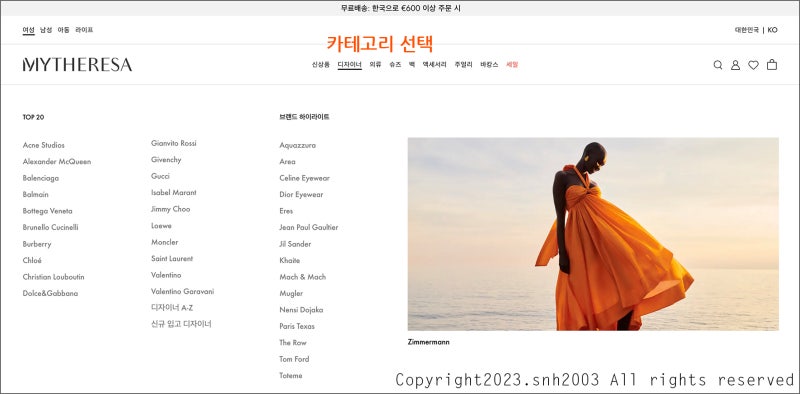This screenshot has width=800, height=394.
Task: Open the 백 menu
Action: pyautogui.click(x=412, y=65)
